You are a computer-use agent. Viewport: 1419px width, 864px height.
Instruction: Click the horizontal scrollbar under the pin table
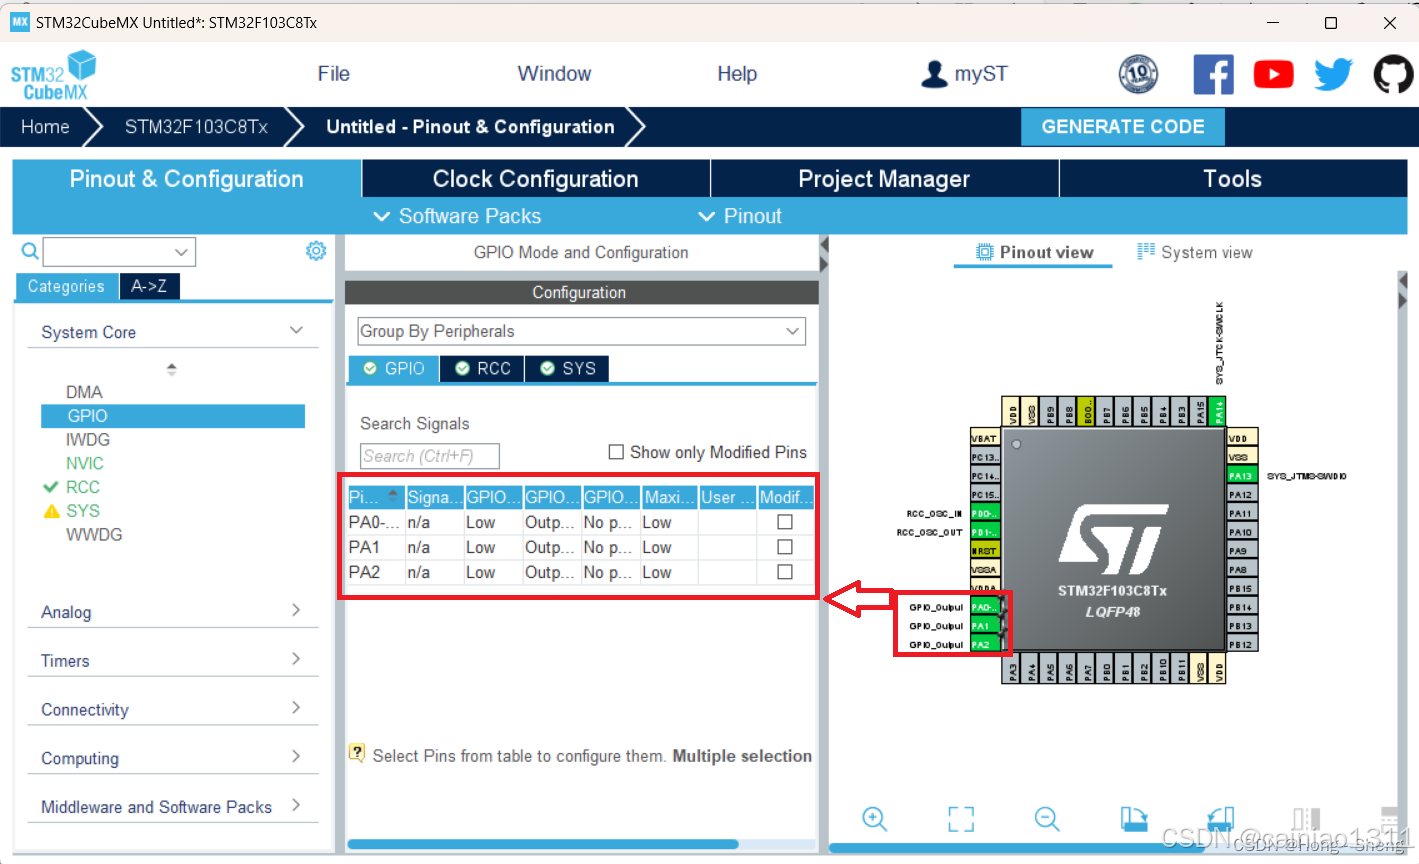pos(543,845)
